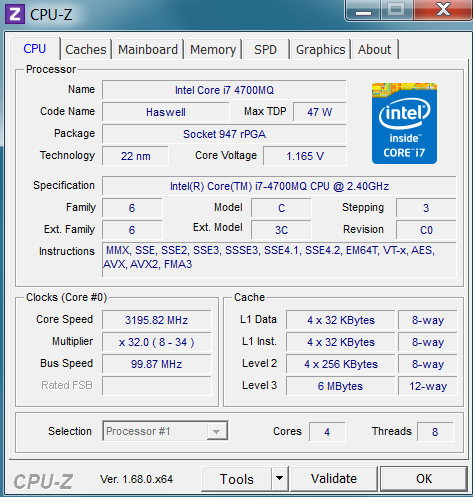
Task: Click the Bus Speed value 99.87 MHz
Action: point(157,364)
